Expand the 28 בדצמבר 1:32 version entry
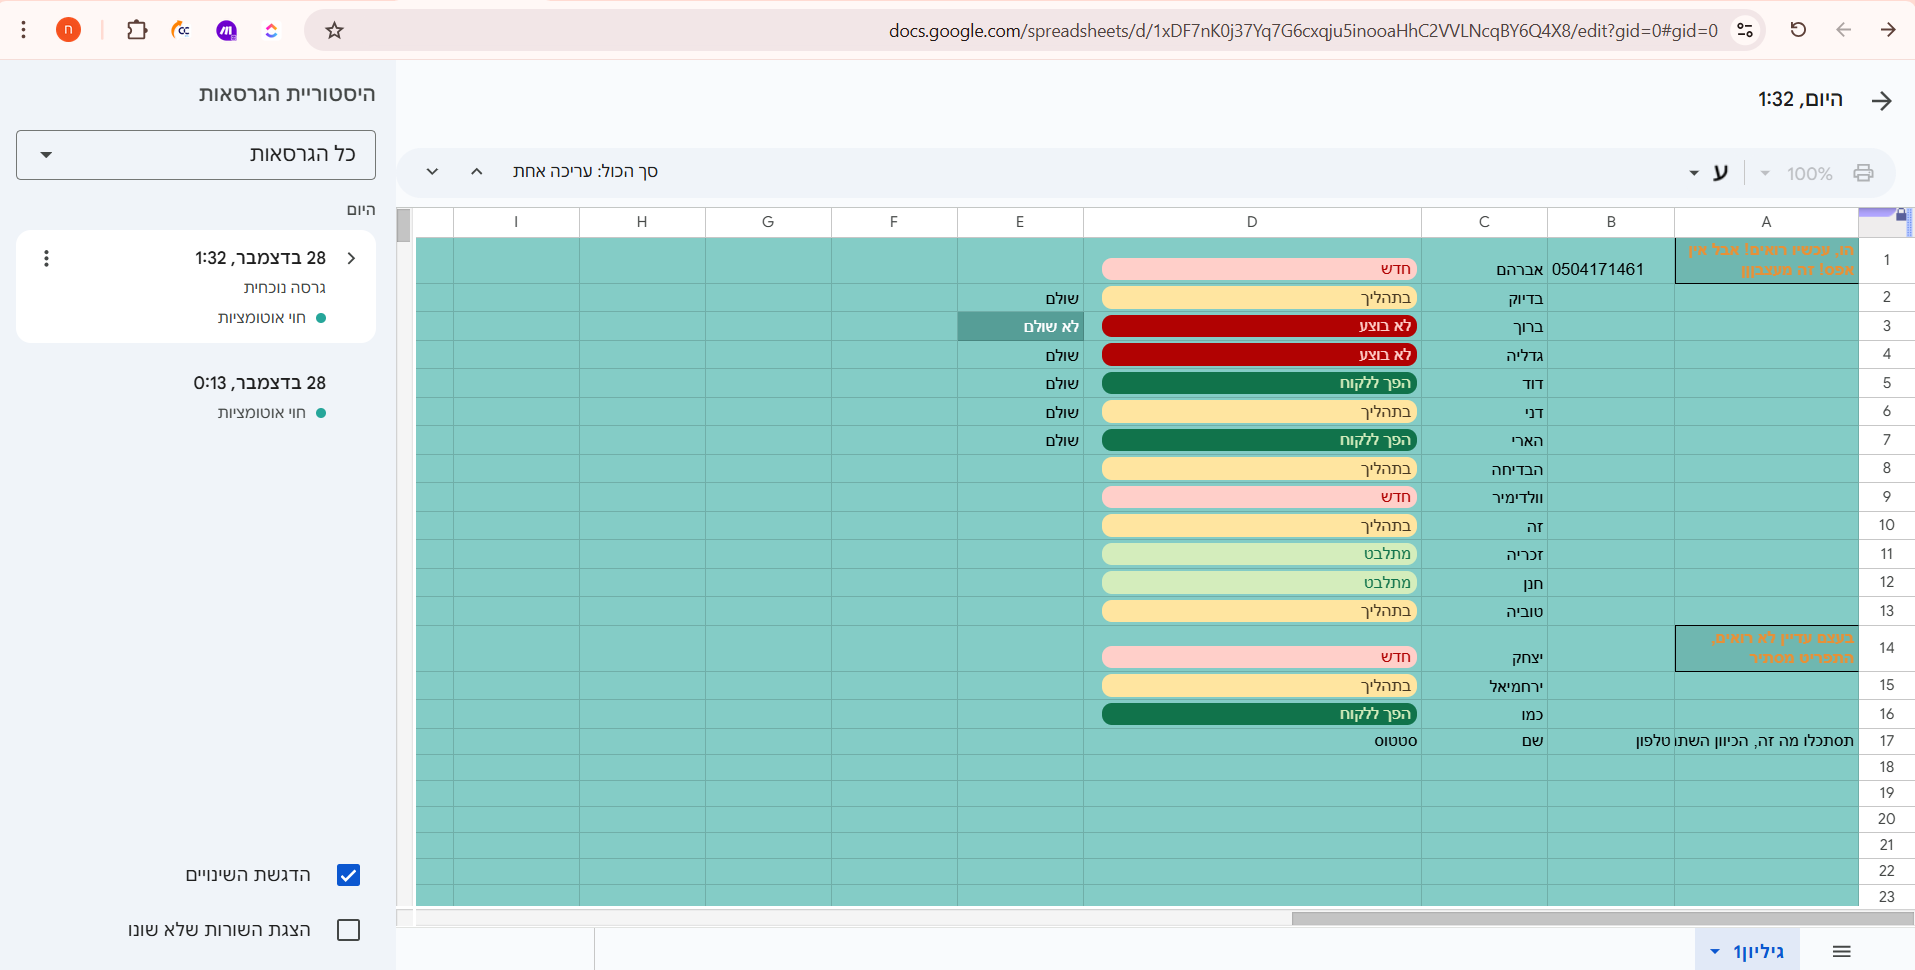Screen dimensions: 1915x970 [351, 259]
